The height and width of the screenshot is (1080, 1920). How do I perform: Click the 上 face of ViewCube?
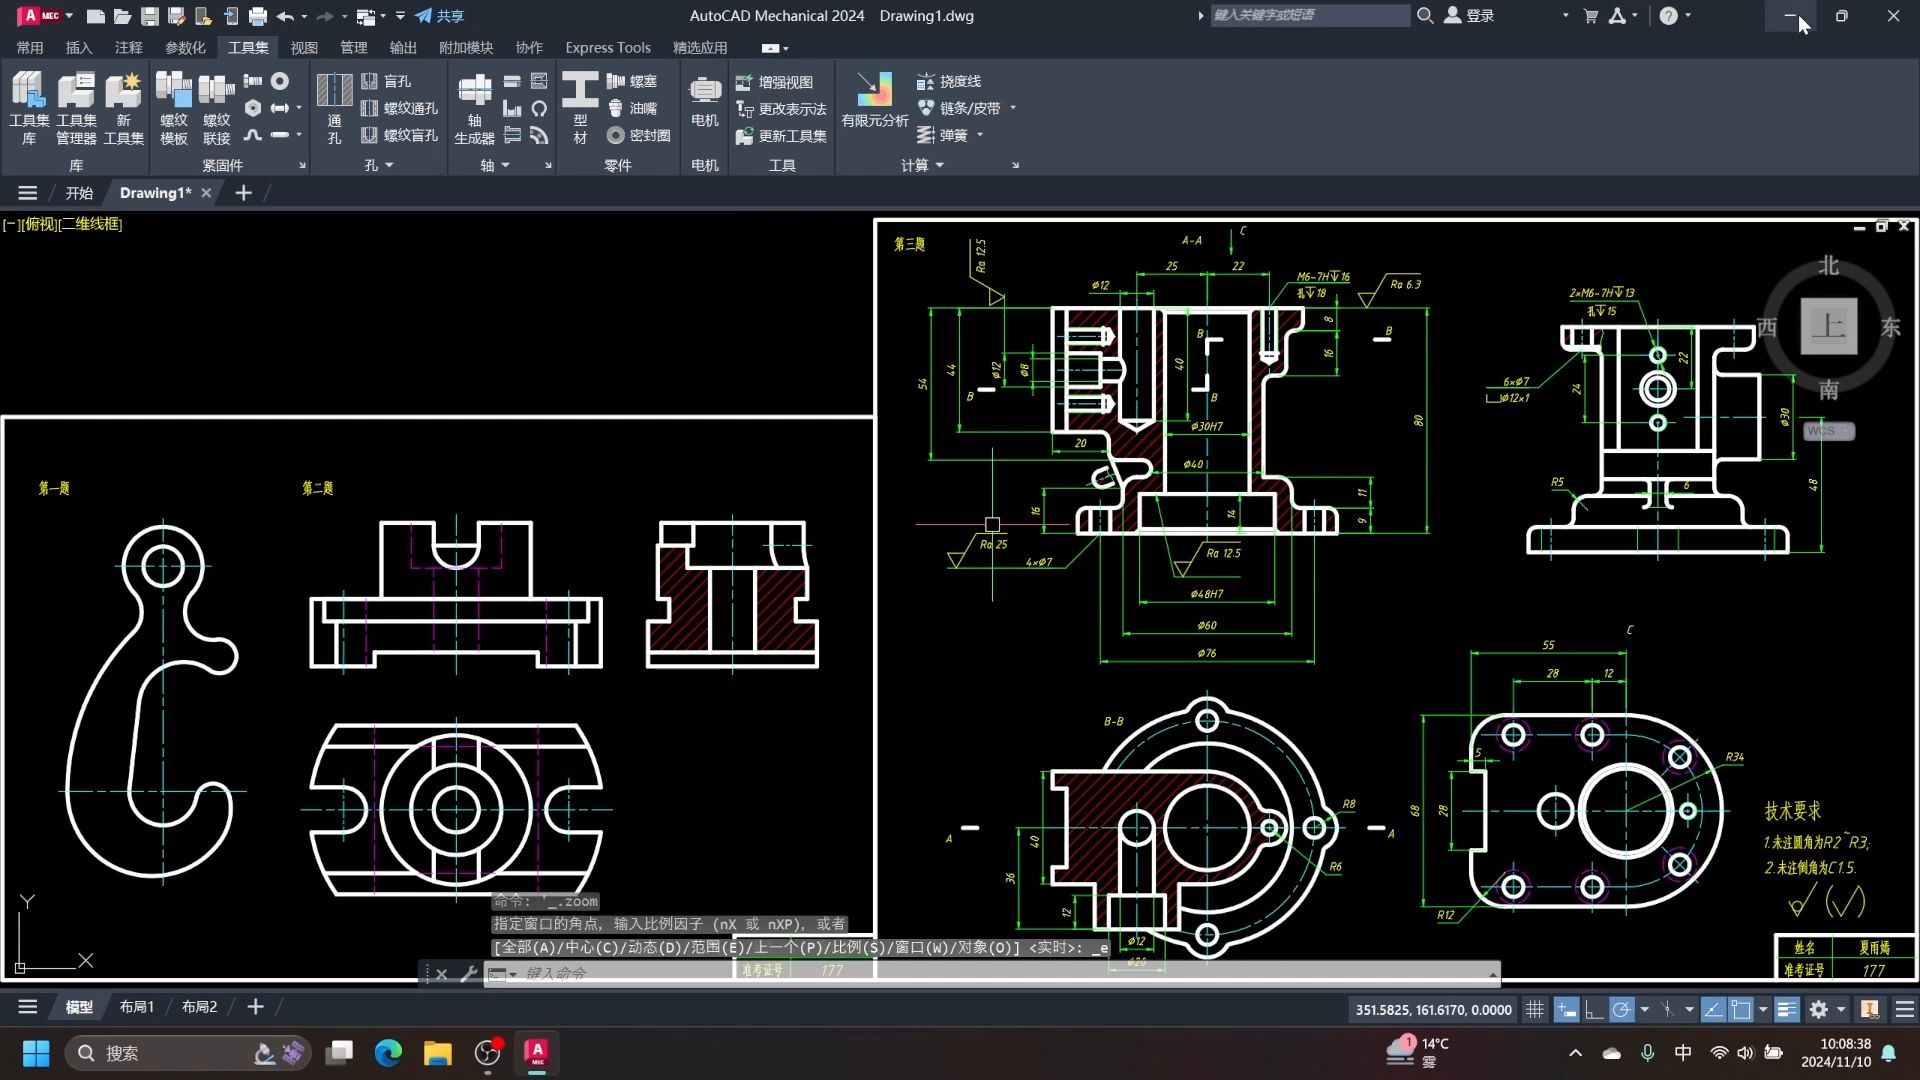point(1828,326)
